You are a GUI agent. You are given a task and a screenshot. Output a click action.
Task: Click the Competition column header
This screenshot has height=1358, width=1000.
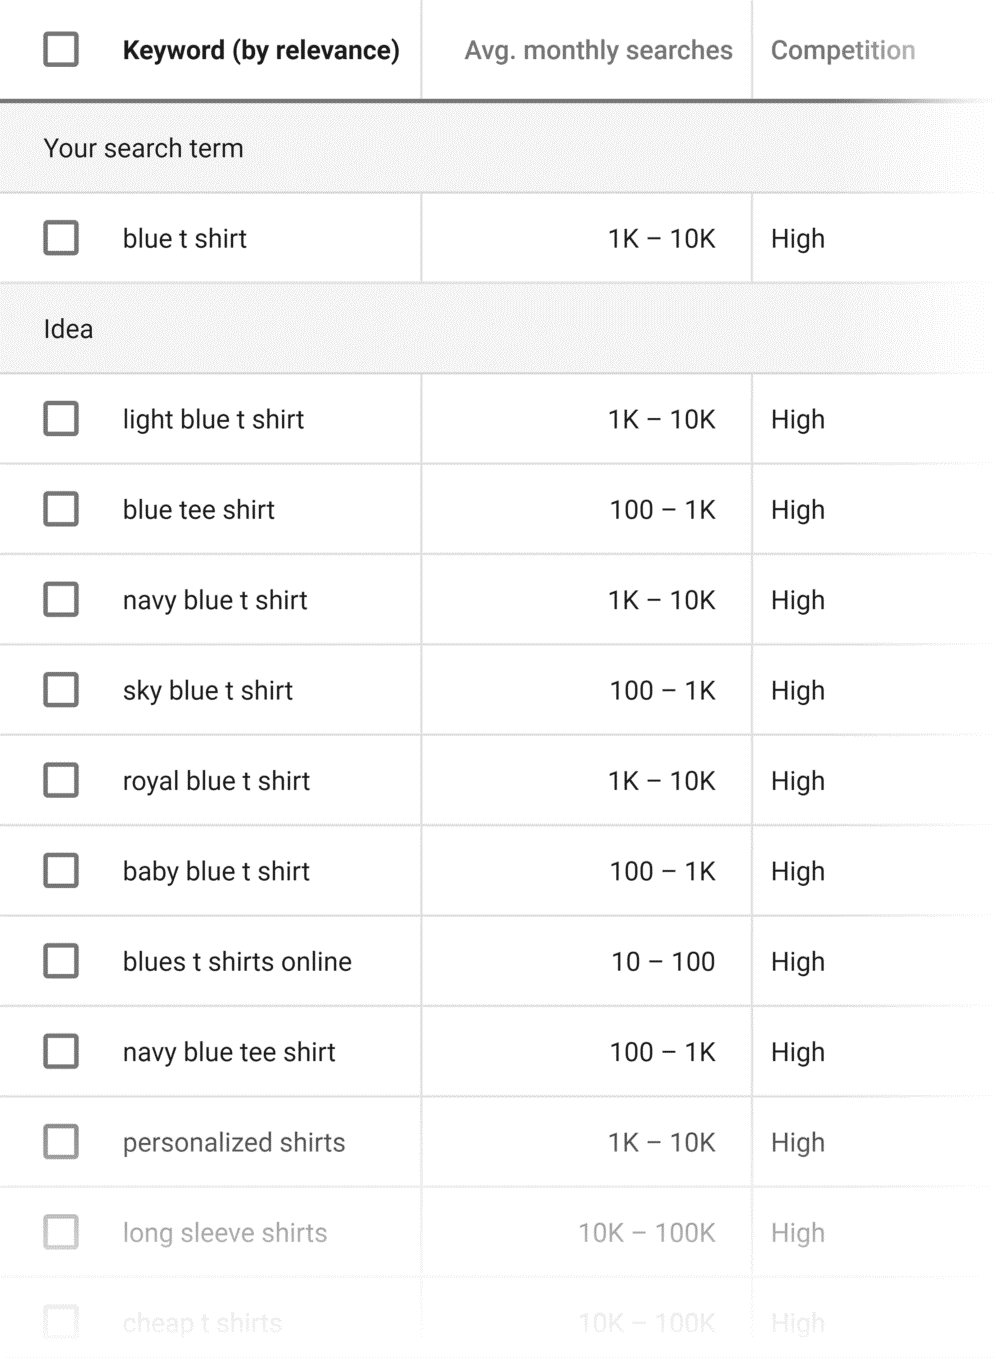(x=842, y=50)
